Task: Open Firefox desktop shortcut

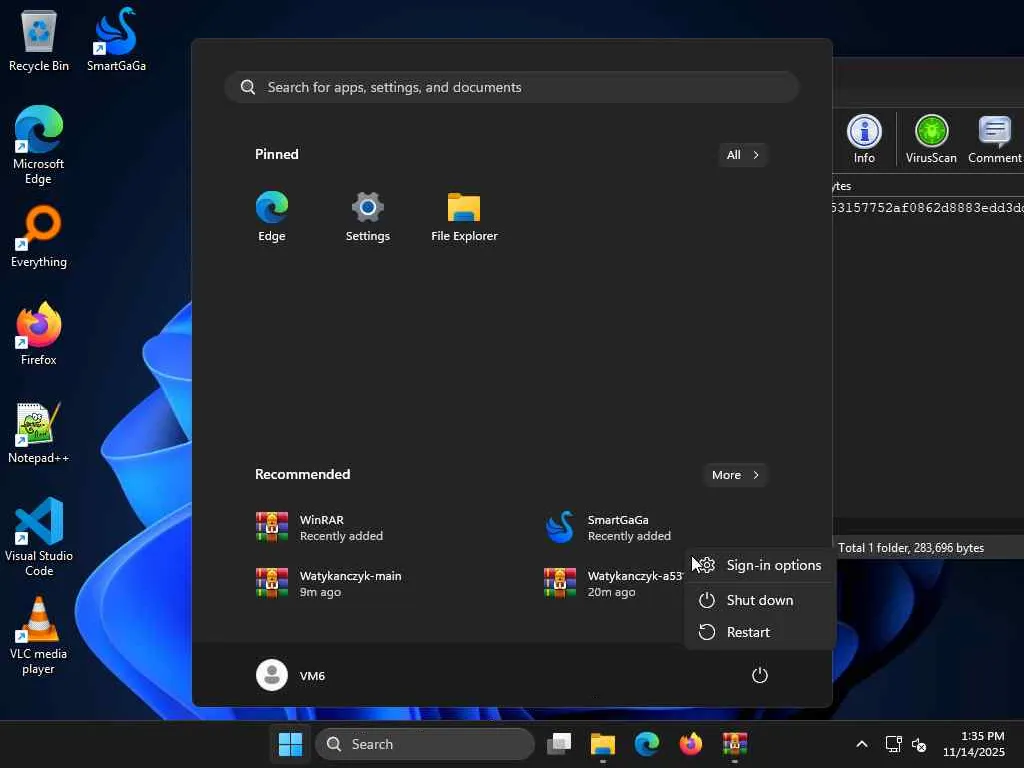Action: 39,333
